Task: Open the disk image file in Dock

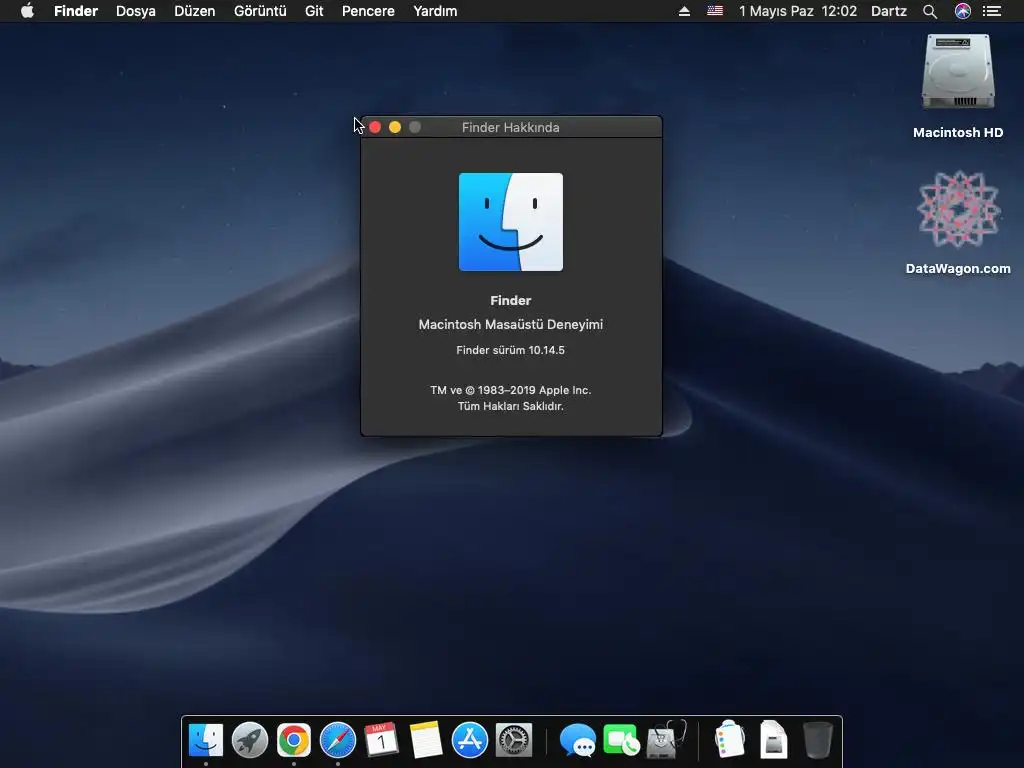Action: [774, 739]
